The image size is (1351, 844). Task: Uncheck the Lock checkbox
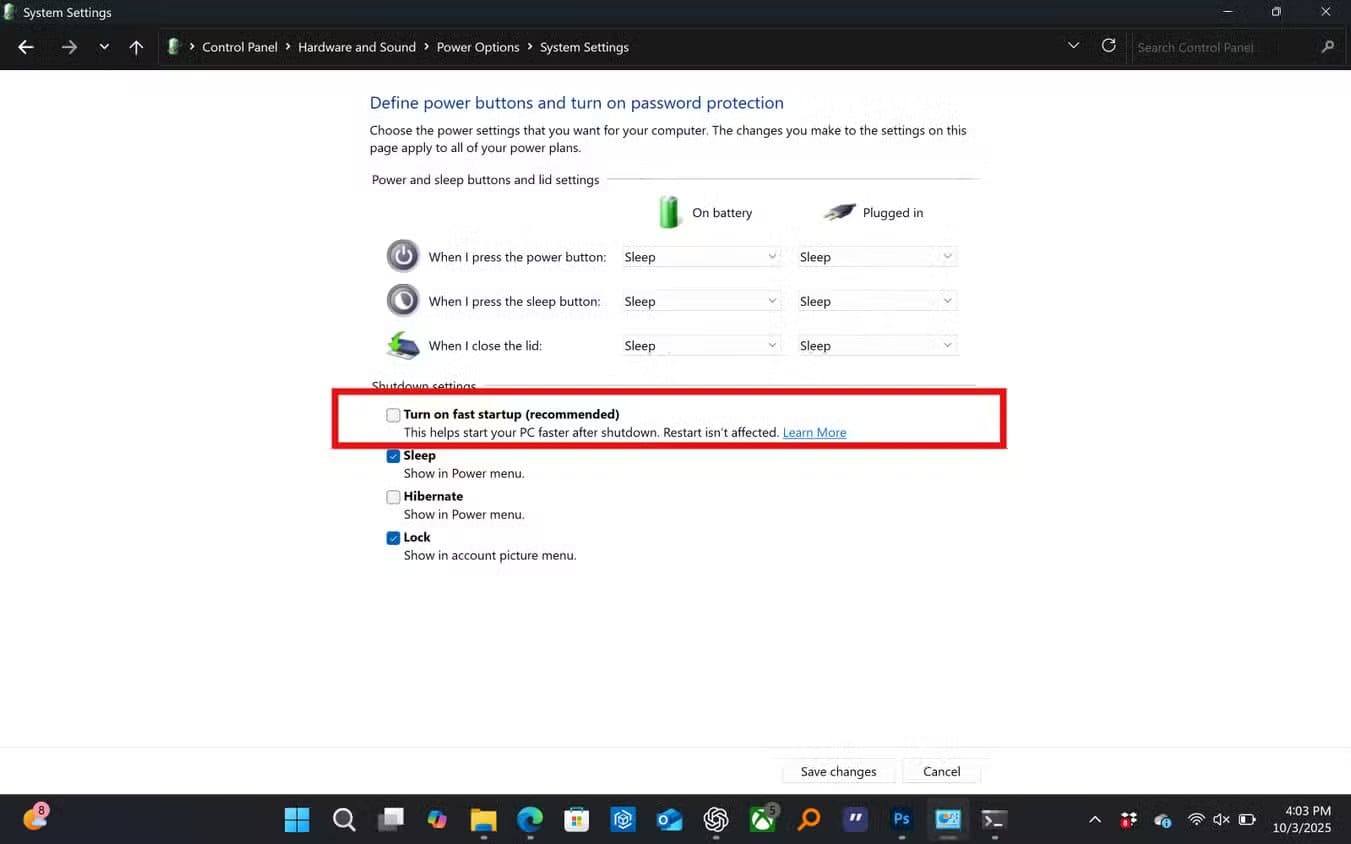point(393,538)
